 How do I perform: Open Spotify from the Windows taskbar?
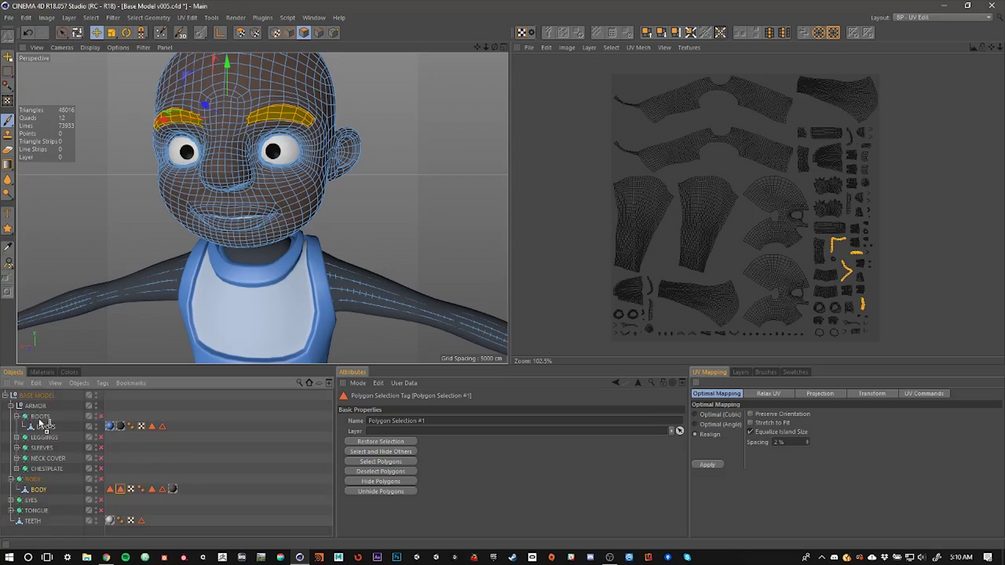[x=125, y=557]
